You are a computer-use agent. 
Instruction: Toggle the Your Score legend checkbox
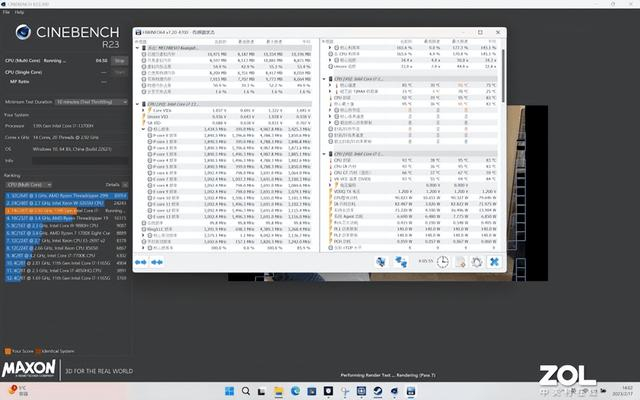(x=7, y=351)
